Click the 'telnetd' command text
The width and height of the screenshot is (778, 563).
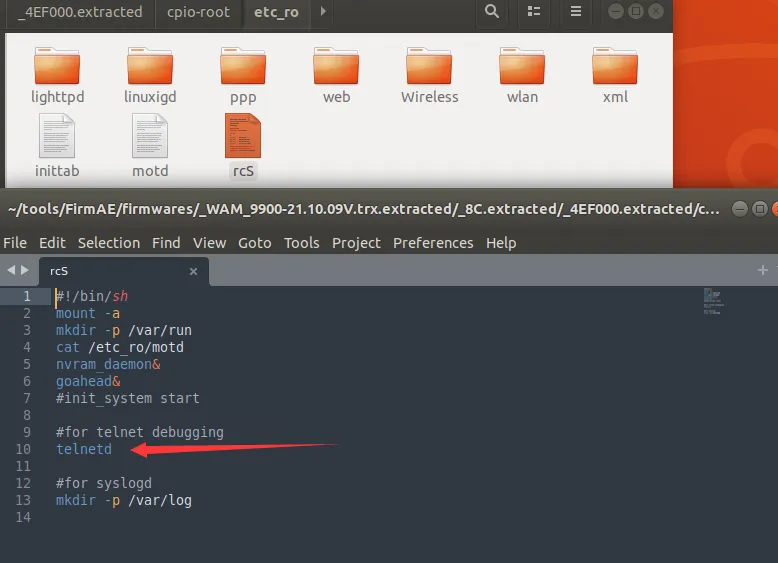84,449
